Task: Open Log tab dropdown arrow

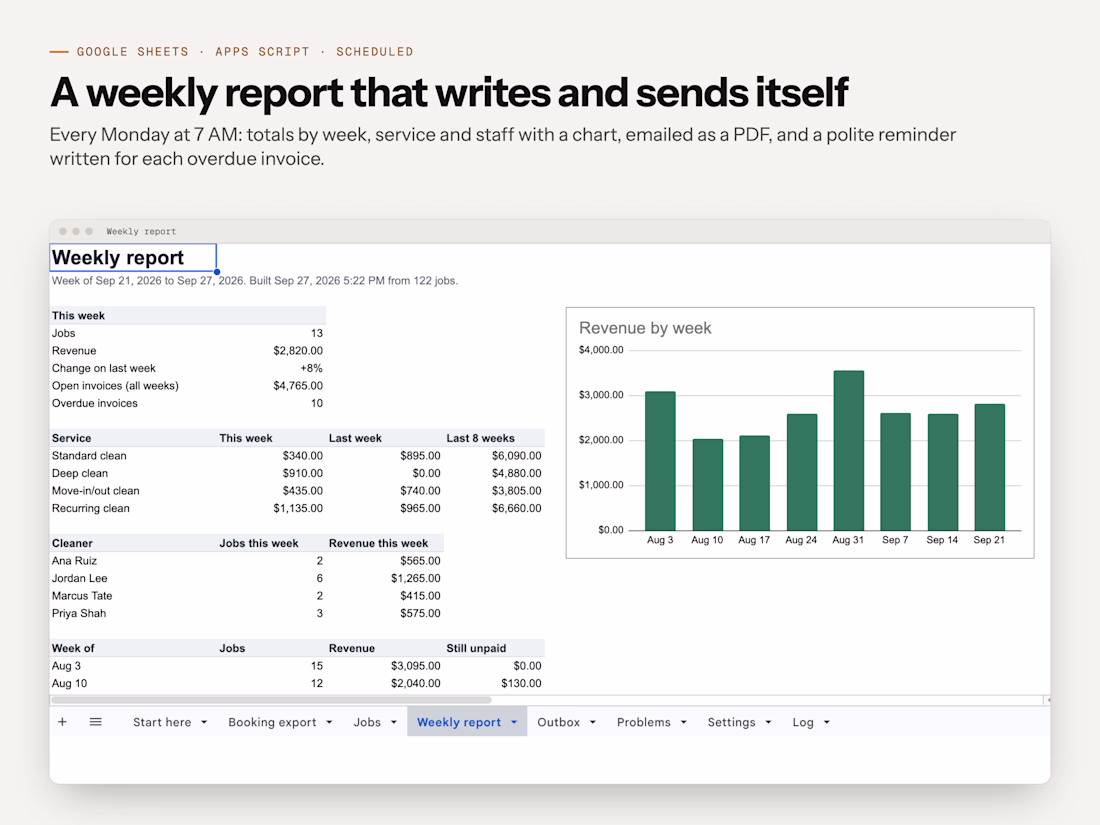Action: pos(826,723)
